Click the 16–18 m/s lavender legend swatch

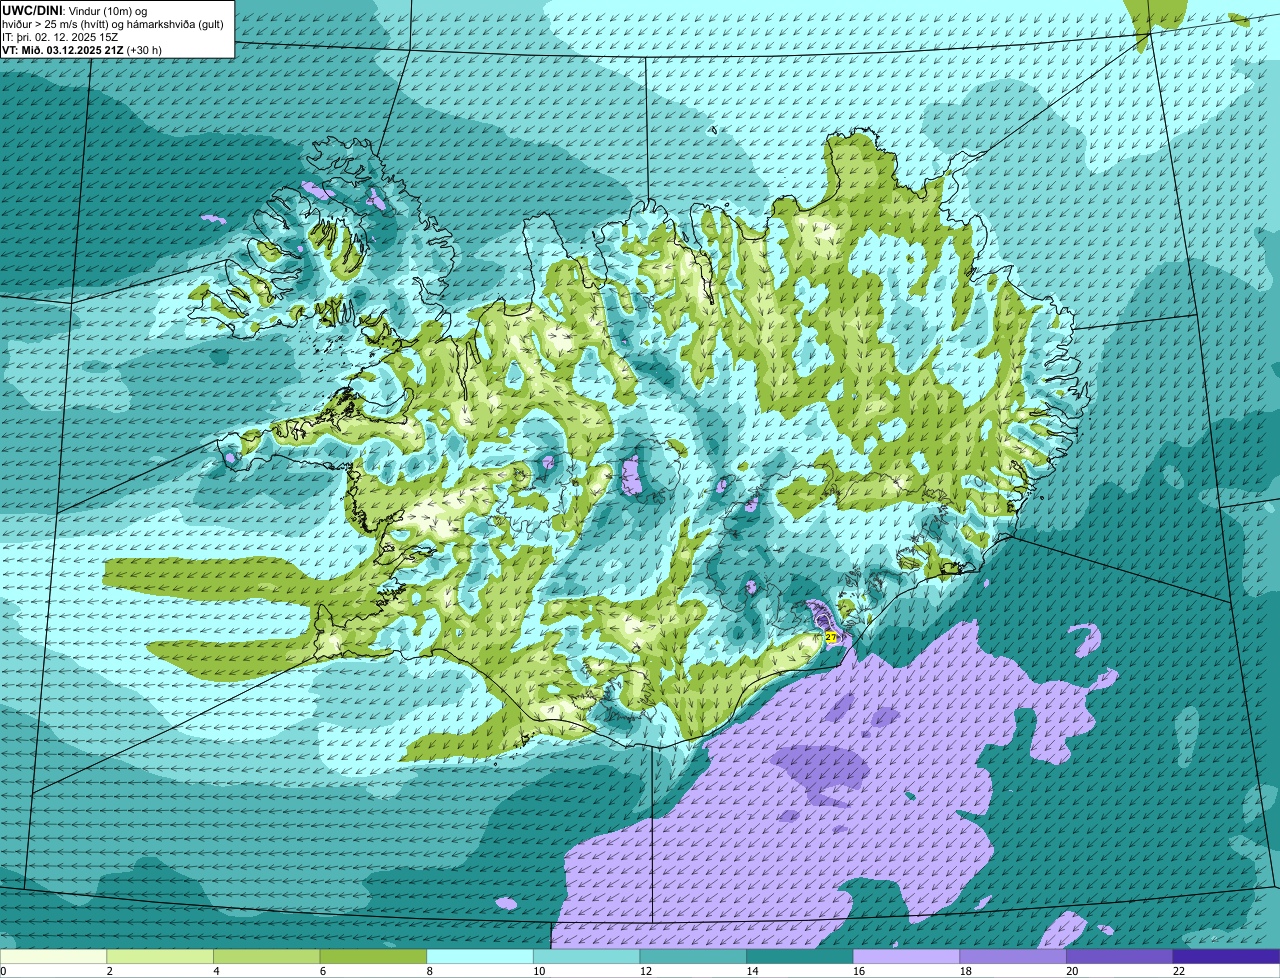click(907, 956)
